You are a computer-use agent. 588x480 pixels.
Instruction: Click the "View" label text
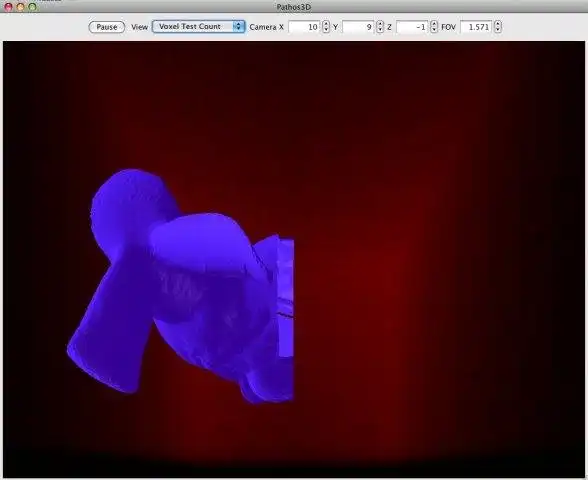pyautogui.click(x=140, y=27)
